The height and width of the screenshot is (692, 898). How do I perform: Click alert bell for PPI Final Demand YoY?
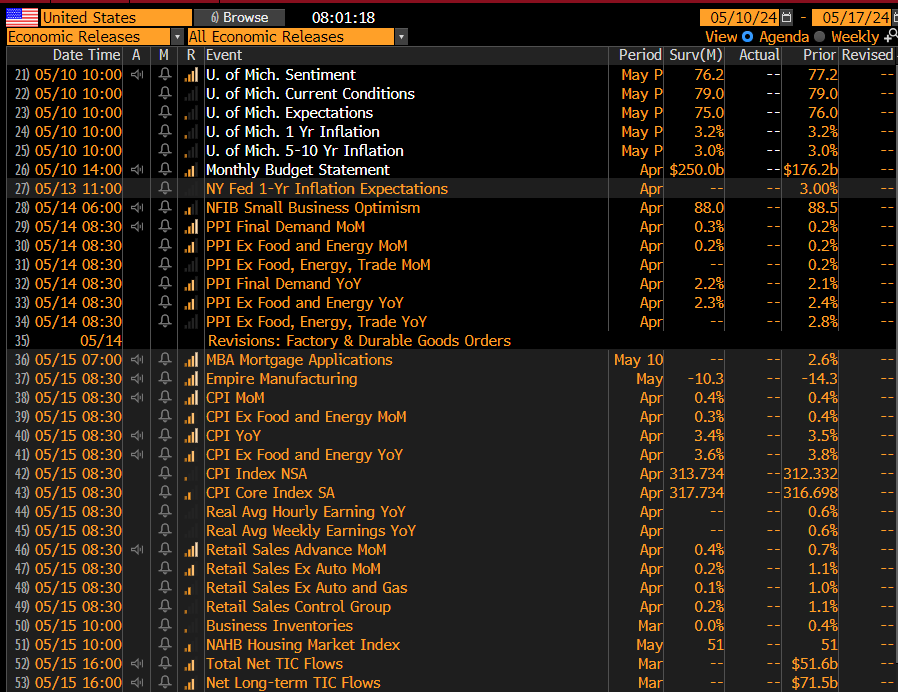pos(165,284)
